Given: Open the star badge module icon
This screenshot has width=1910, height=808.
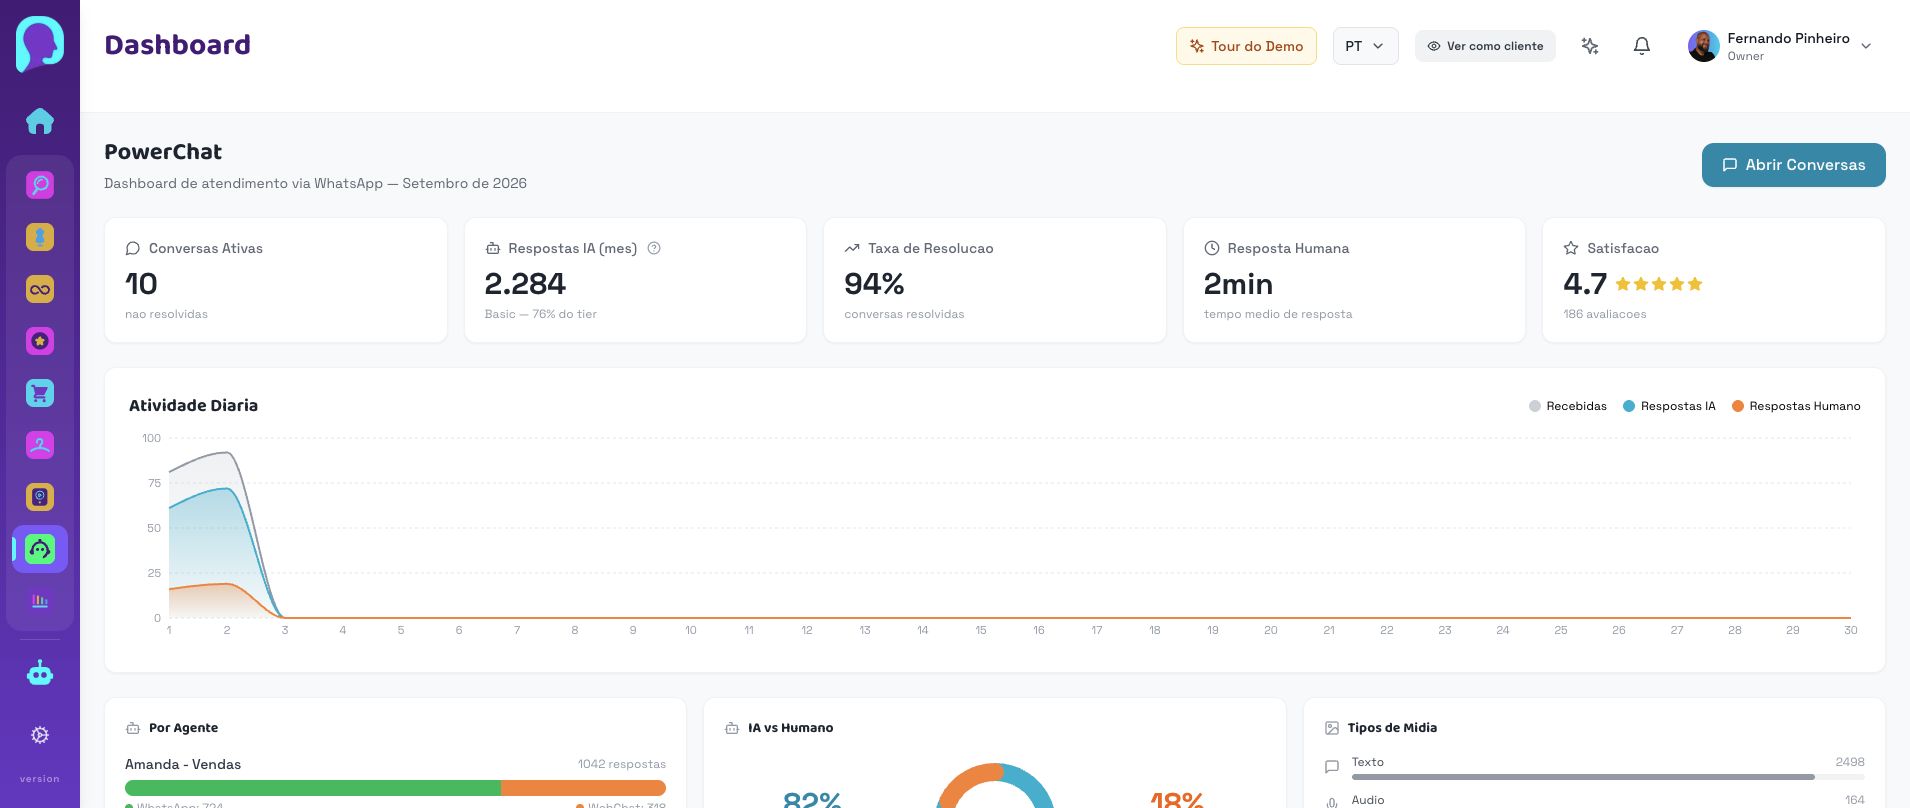Looking at the screenshot, I should [x=40, y=341].
